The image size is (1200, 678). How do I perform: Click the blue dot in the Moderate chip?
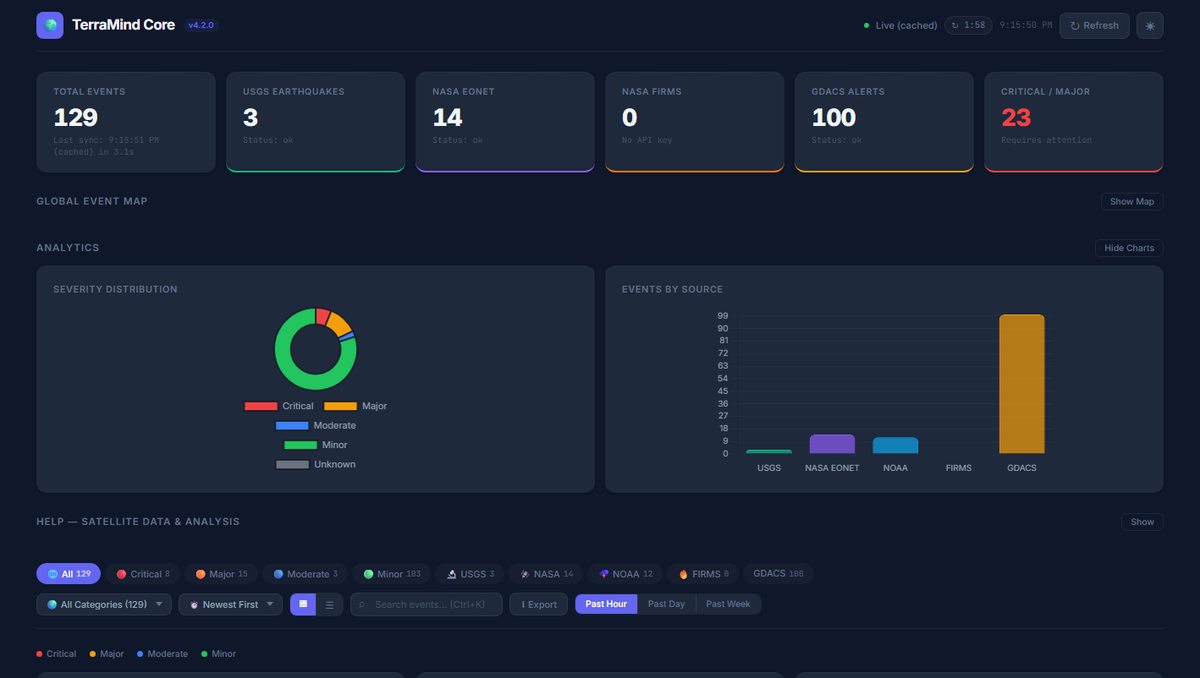(x=278, y=574)
